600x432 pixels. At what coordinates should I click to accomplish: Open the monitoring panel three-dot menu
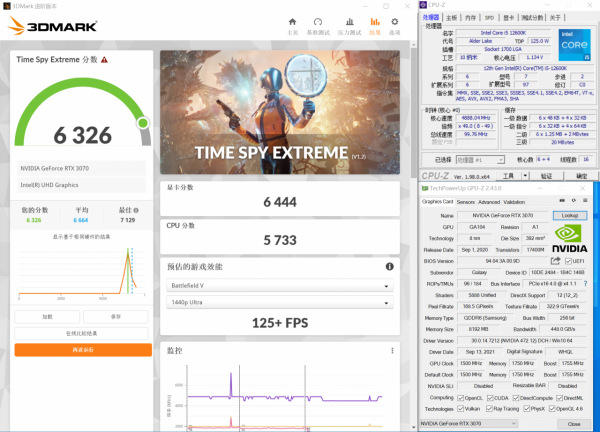(392, 350)
